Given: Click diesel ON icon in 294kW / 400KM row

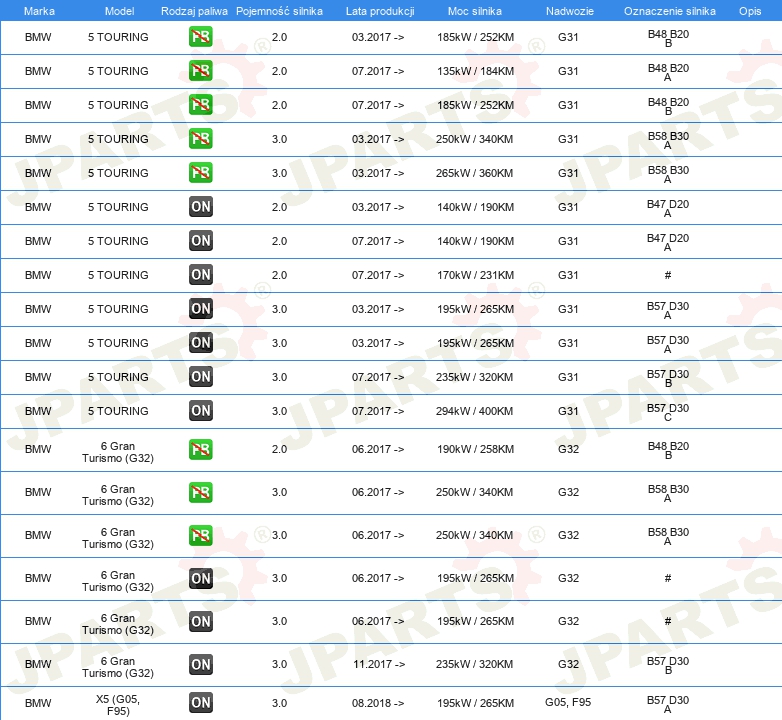Looking at the screenshot, I should click(x=201, y=411).
